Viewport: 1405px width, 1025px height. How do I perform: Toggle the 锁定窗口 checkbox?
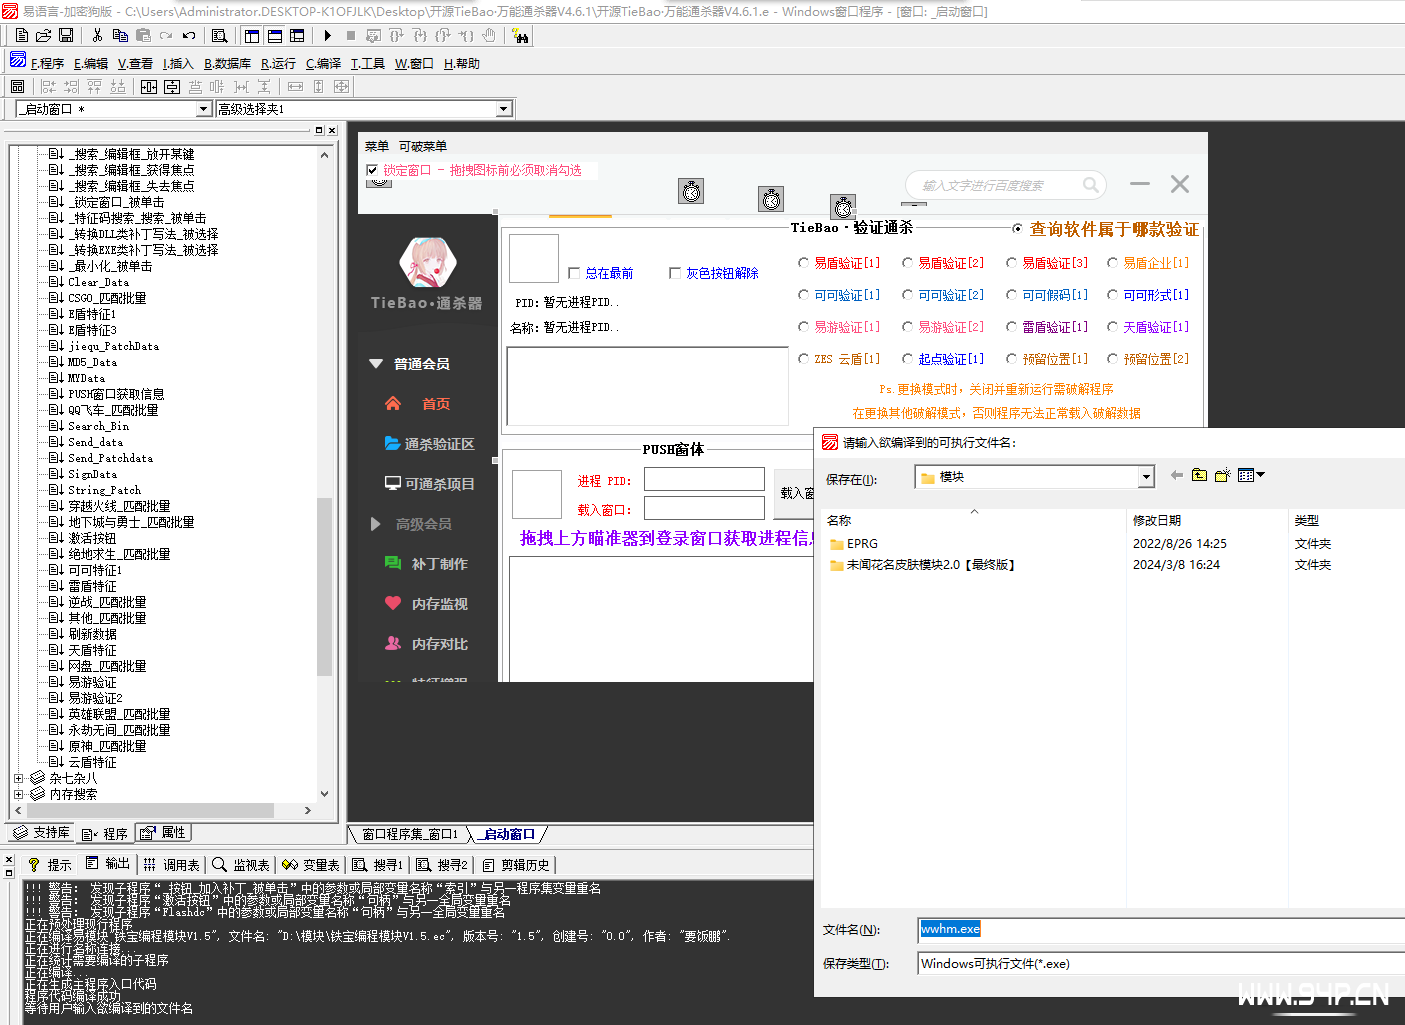(372, 170)
